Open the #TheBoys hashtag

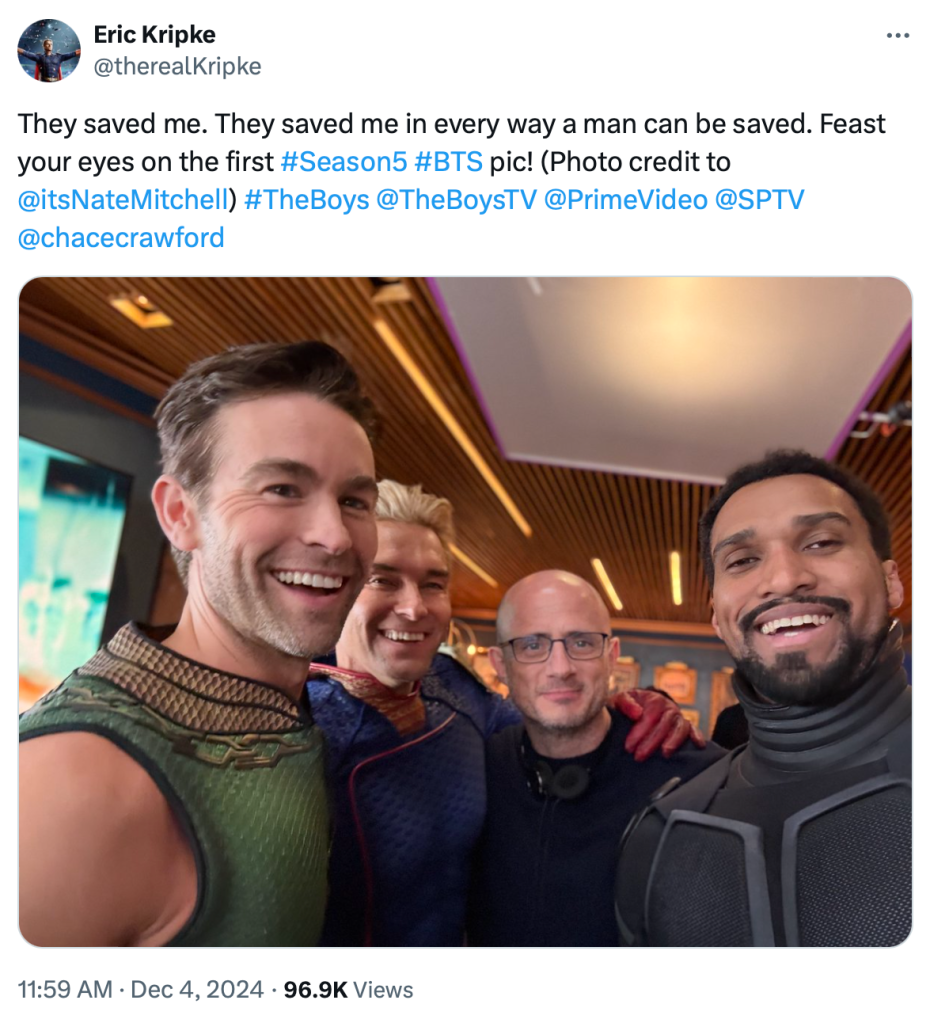coord(307,200)
